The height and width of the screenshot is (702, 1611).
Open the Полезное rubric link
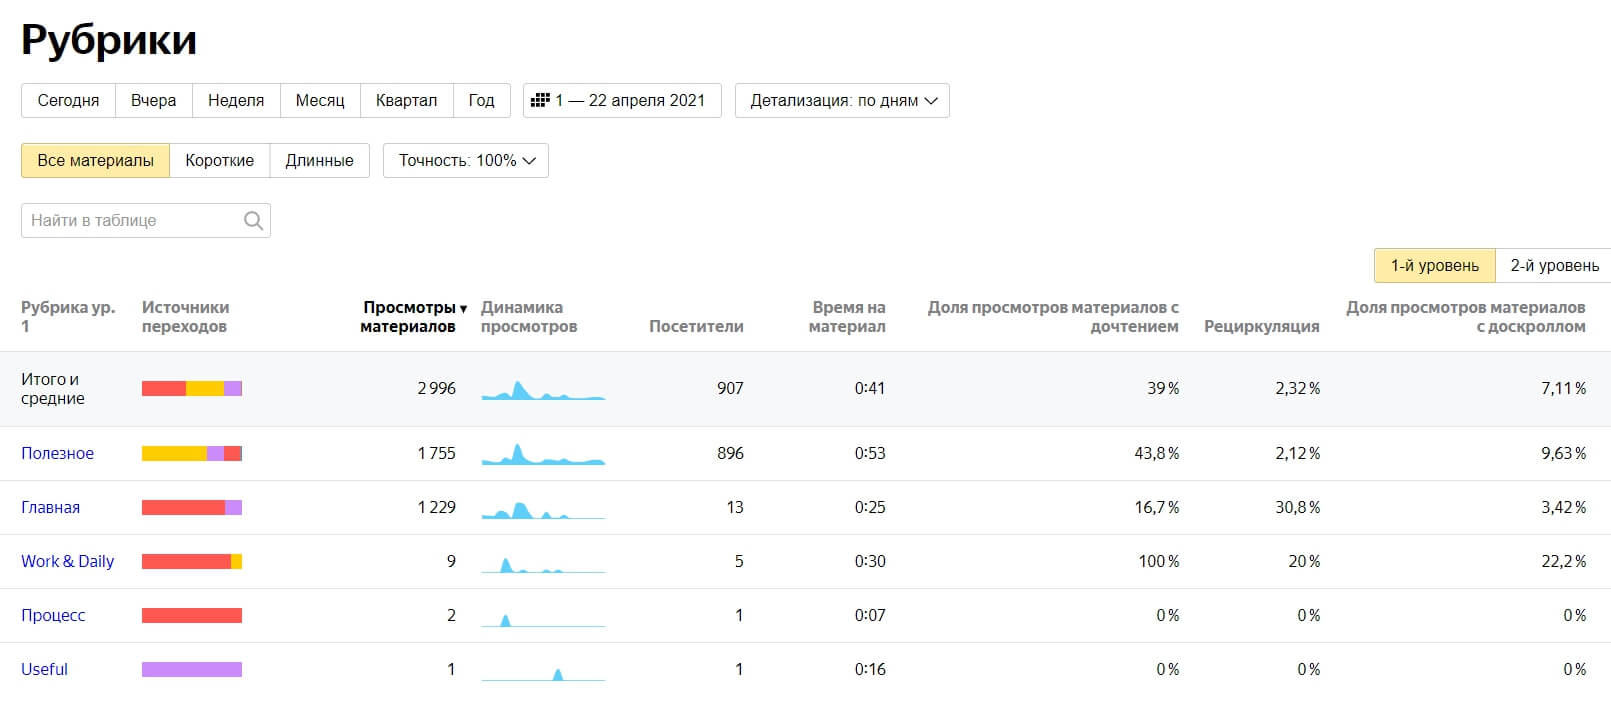click(x=57, y=453)
